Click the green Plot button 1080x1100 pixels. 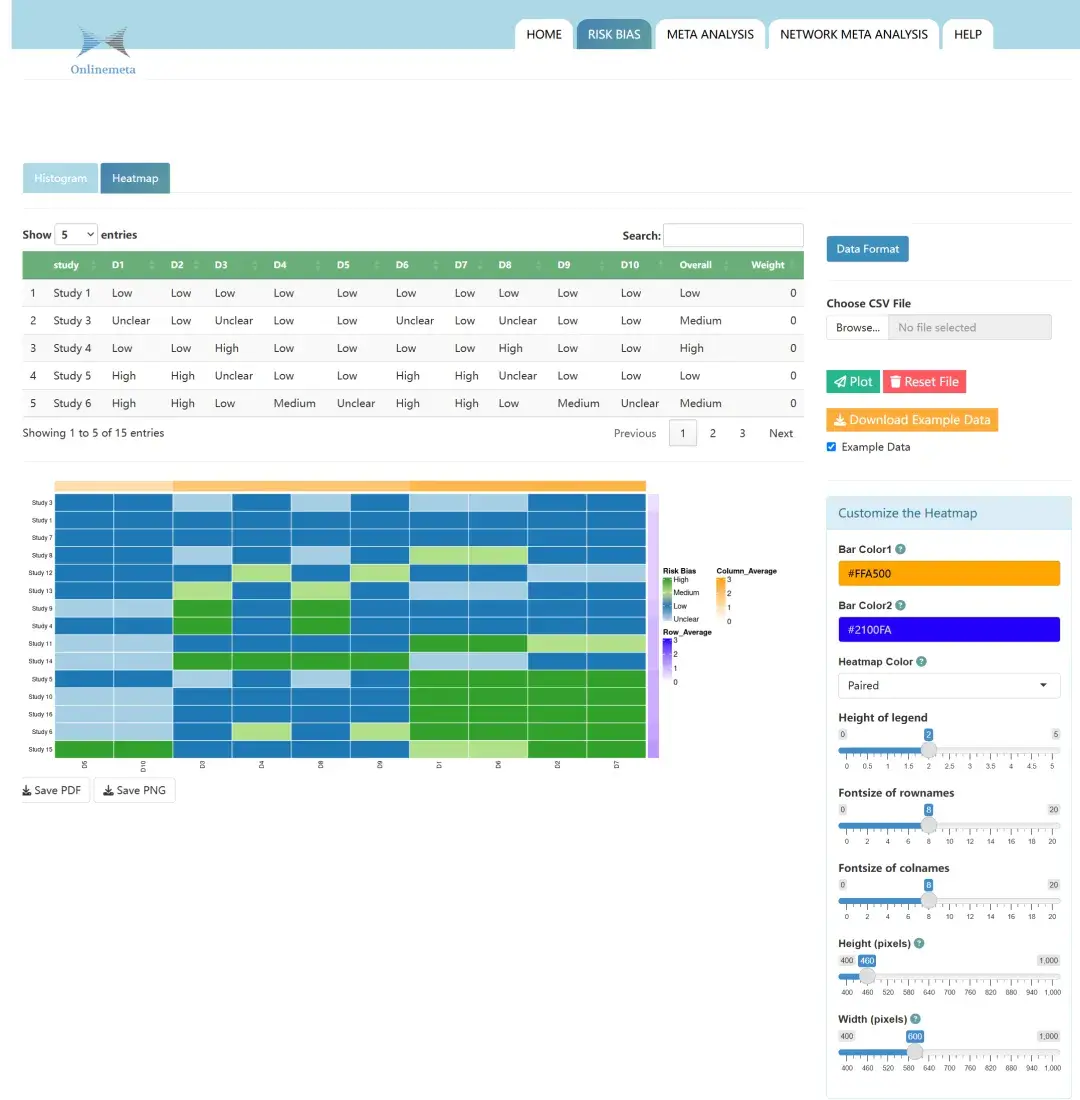pos(853,382)
